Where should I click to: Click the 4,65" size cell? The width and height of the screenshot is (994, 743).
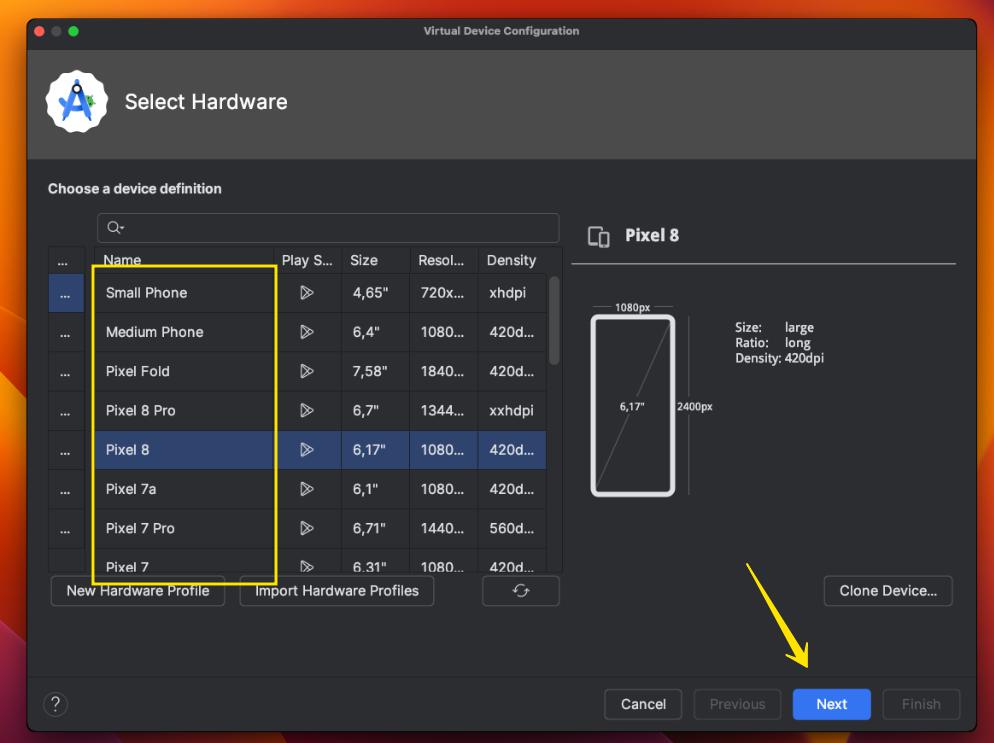point(376,293)
